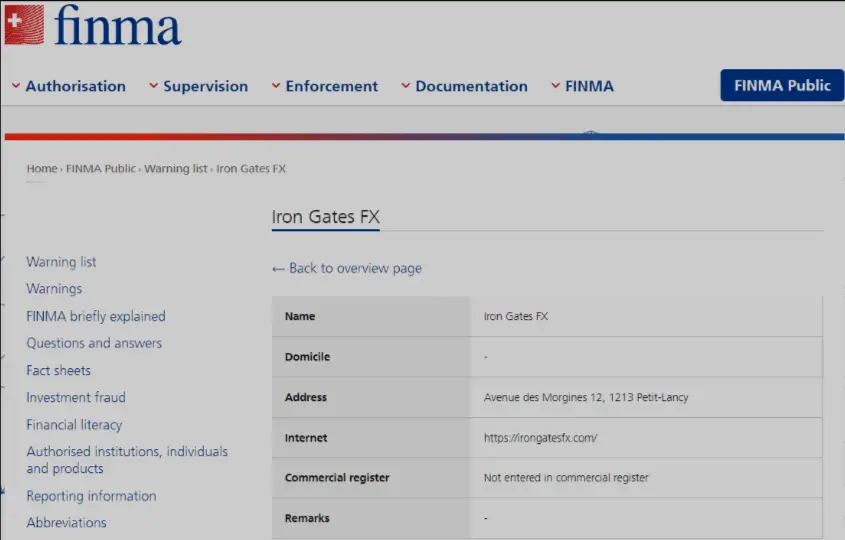The image size is (845, 540).
Task: Click the Commercial register row label
Action: pos(337,478)
